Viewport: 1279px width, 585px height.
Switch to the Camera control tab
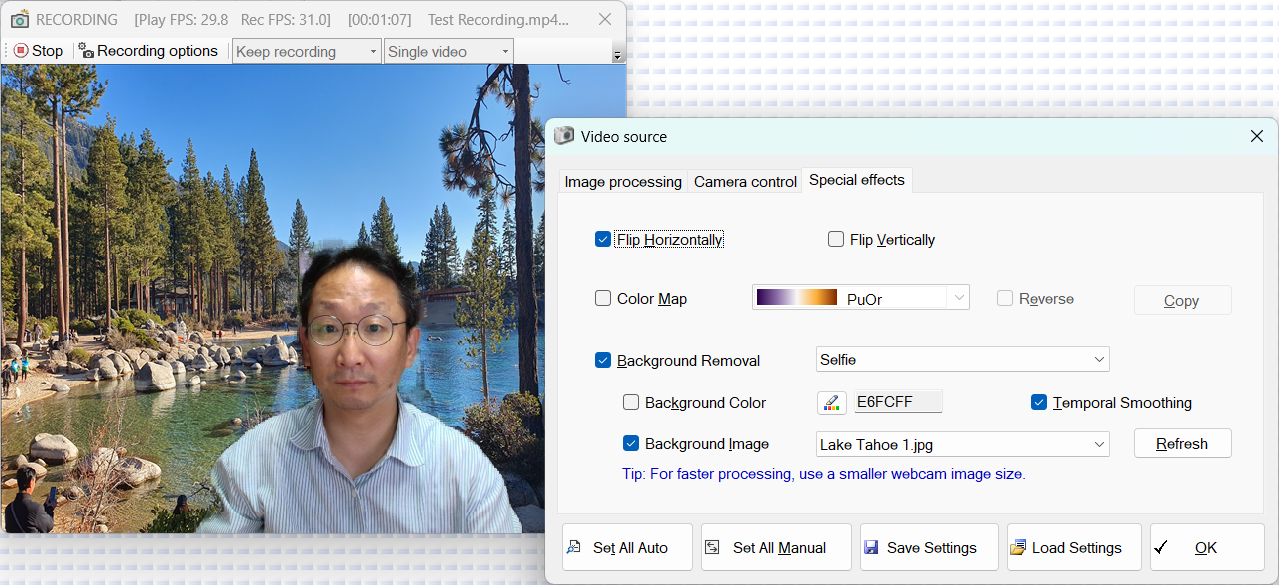(745, 182)
